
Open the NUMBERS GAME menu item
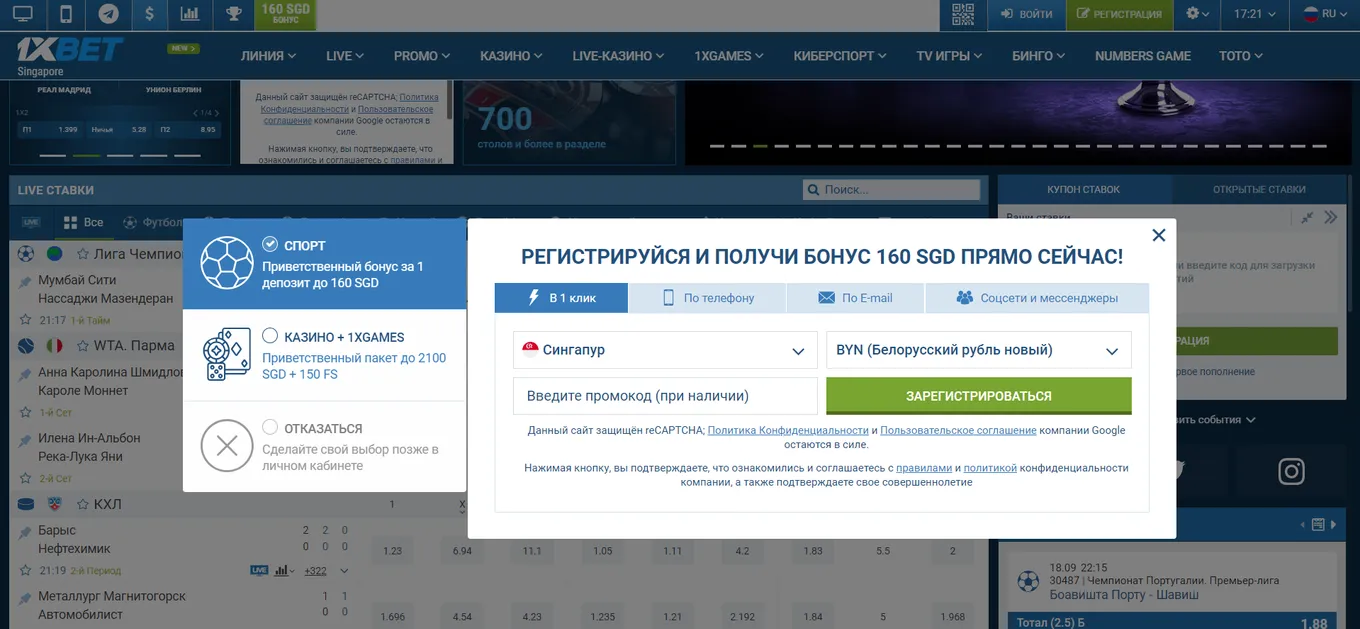(x=1143, y=56)
